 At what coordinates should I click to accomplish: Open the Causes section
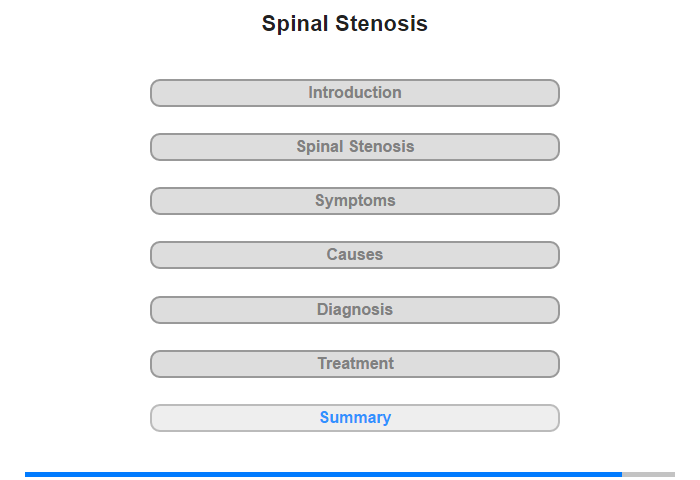pyautogui.click(x=355, y=255)
